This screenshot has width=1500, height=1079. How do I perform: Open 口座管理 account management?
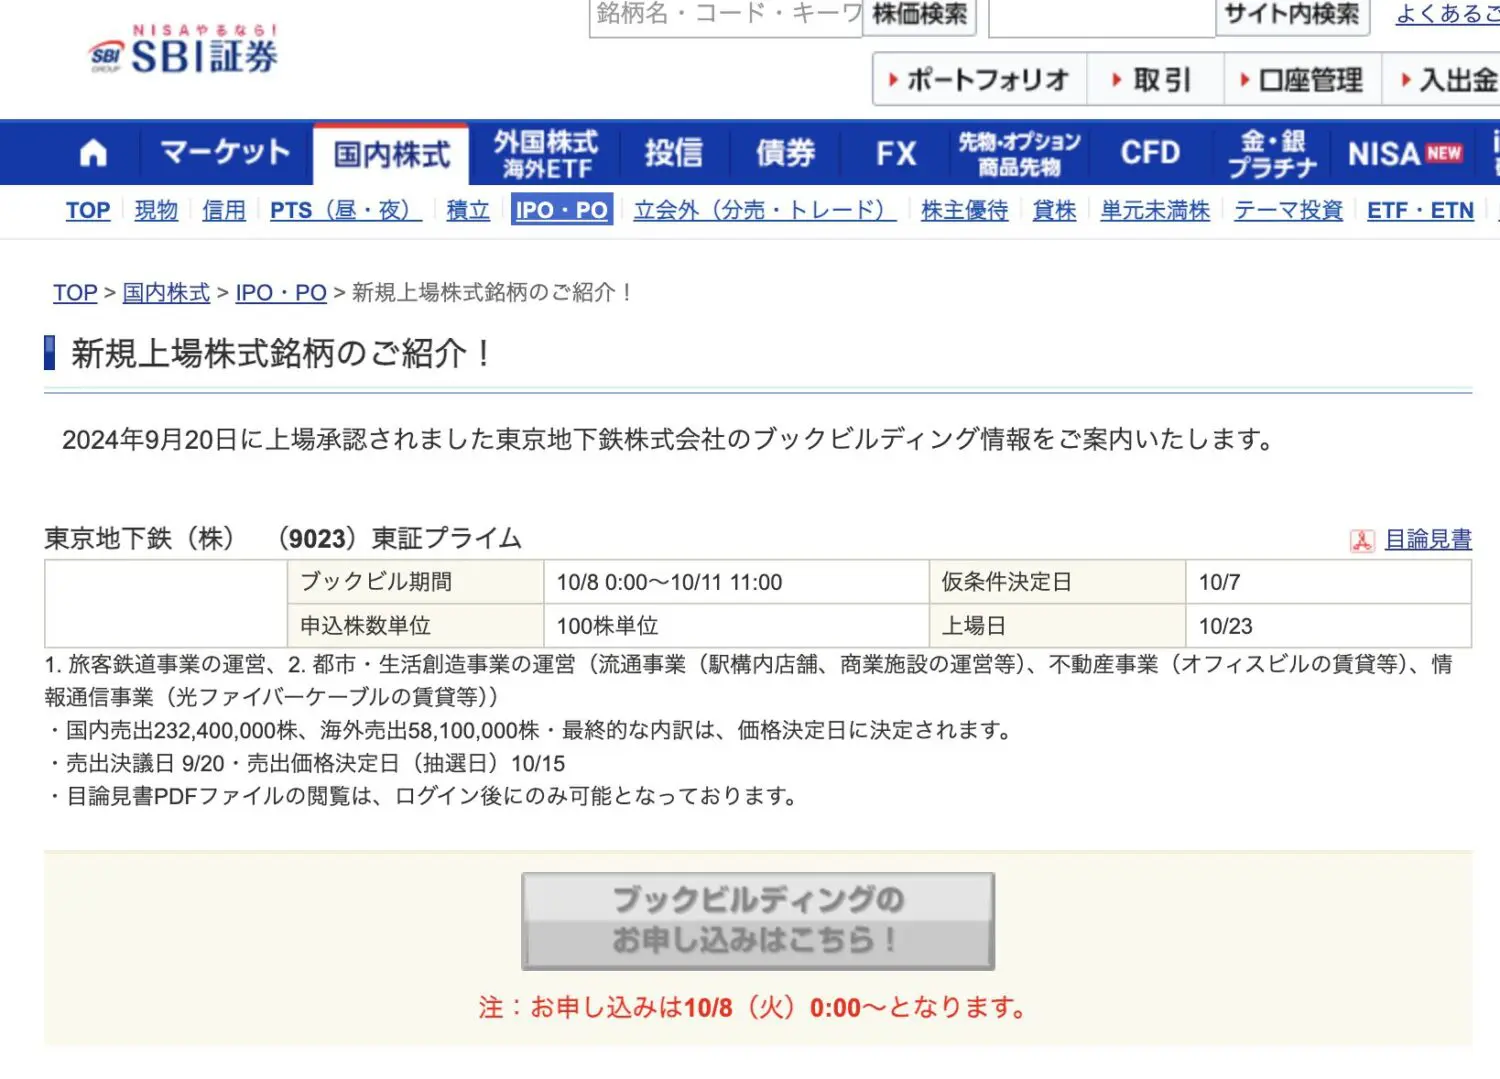[1303, 80]
